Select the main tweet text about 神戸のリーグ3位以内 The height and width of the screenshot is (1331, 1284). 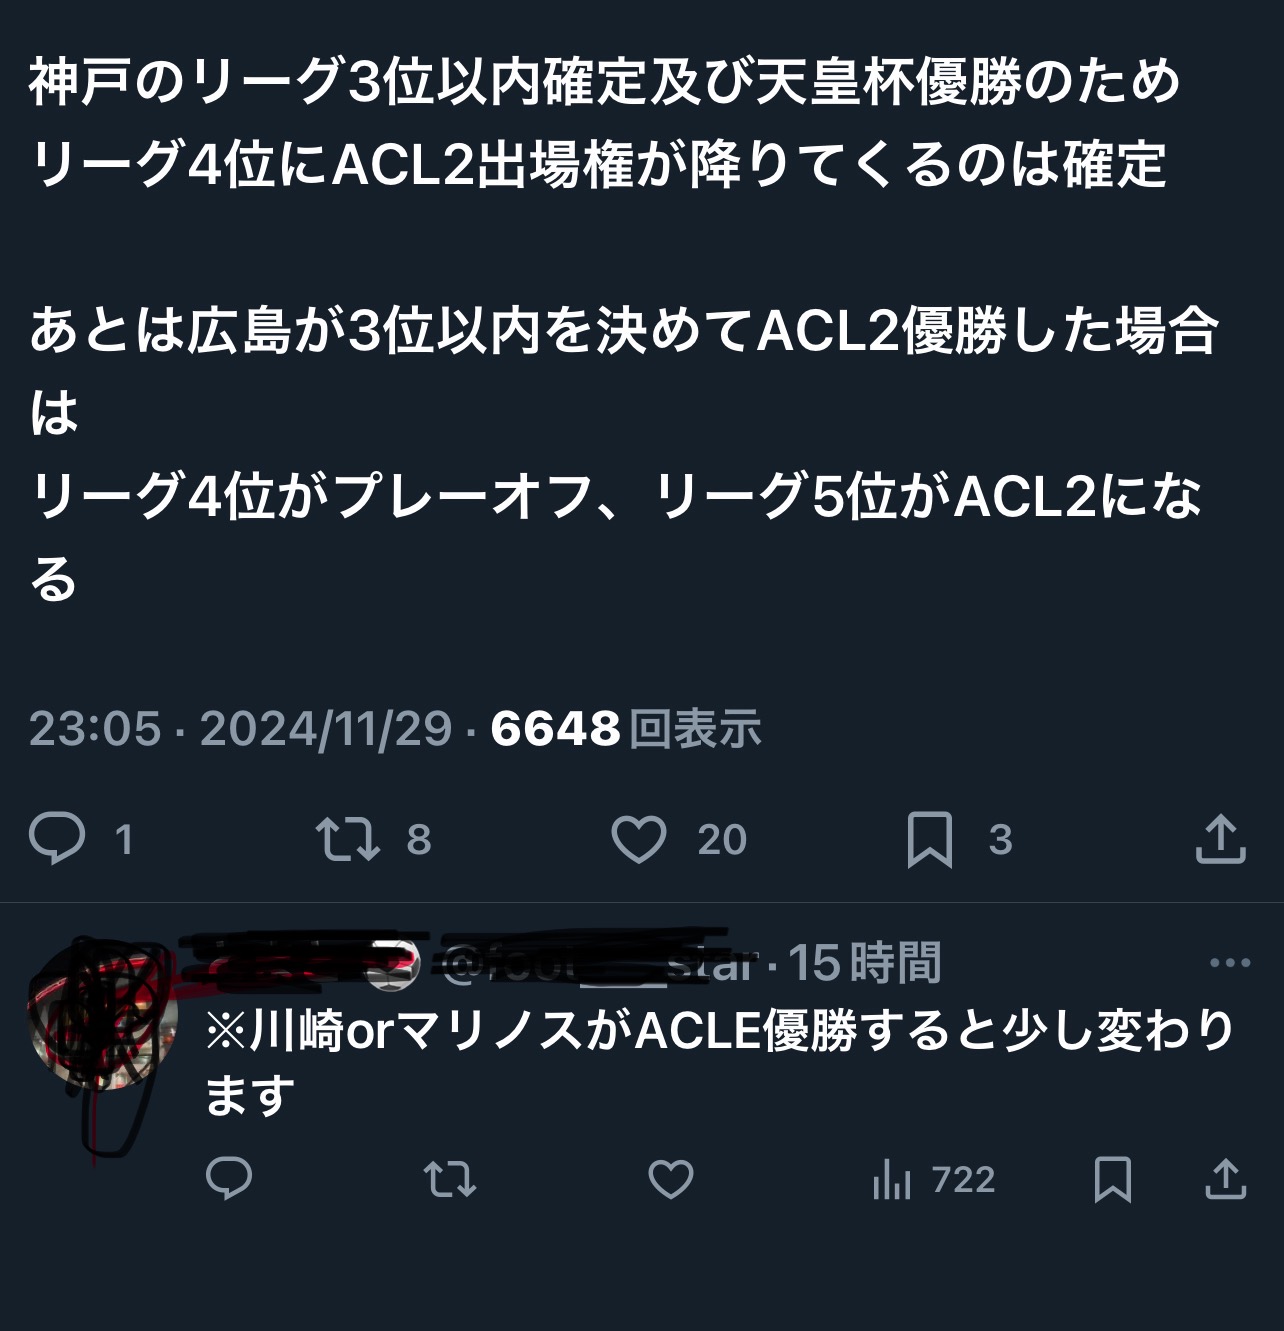pyautogui.click(x=624, y=330)
